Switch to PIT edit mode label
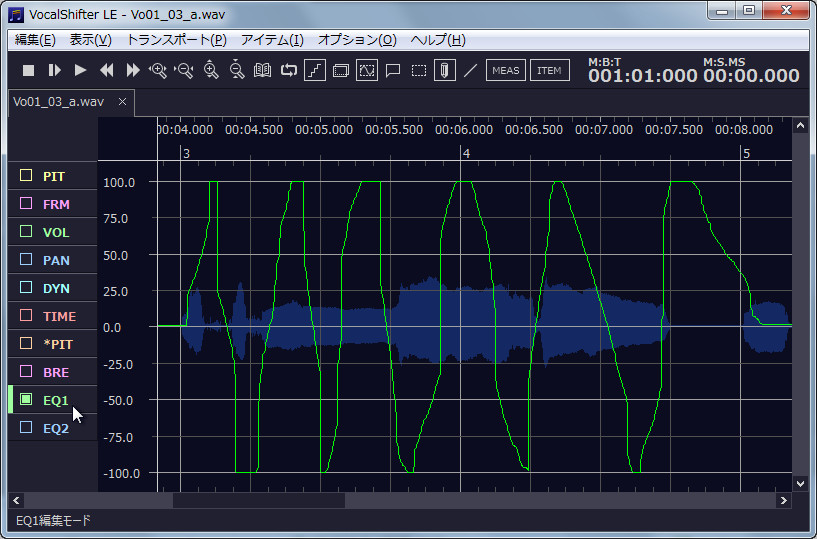 (54, 176)
